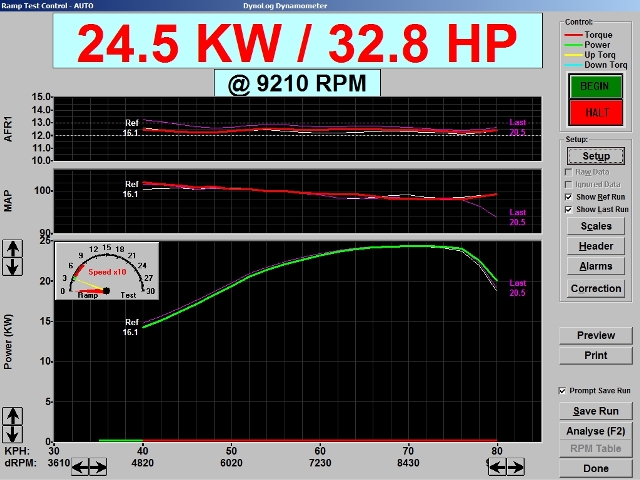Uncheck Show Ref Run checkbox
Image resolution: width=640 pixels, height=480 pixels.
point(568,197)
